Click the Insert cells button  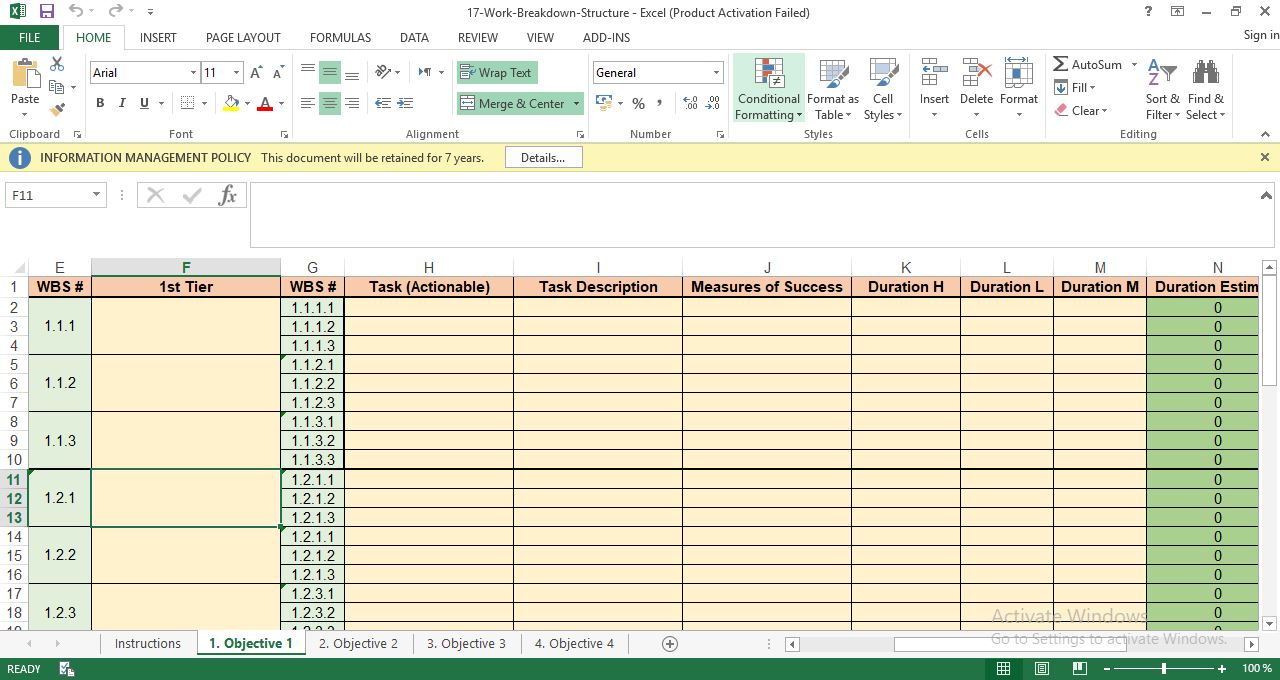(934, 90)
